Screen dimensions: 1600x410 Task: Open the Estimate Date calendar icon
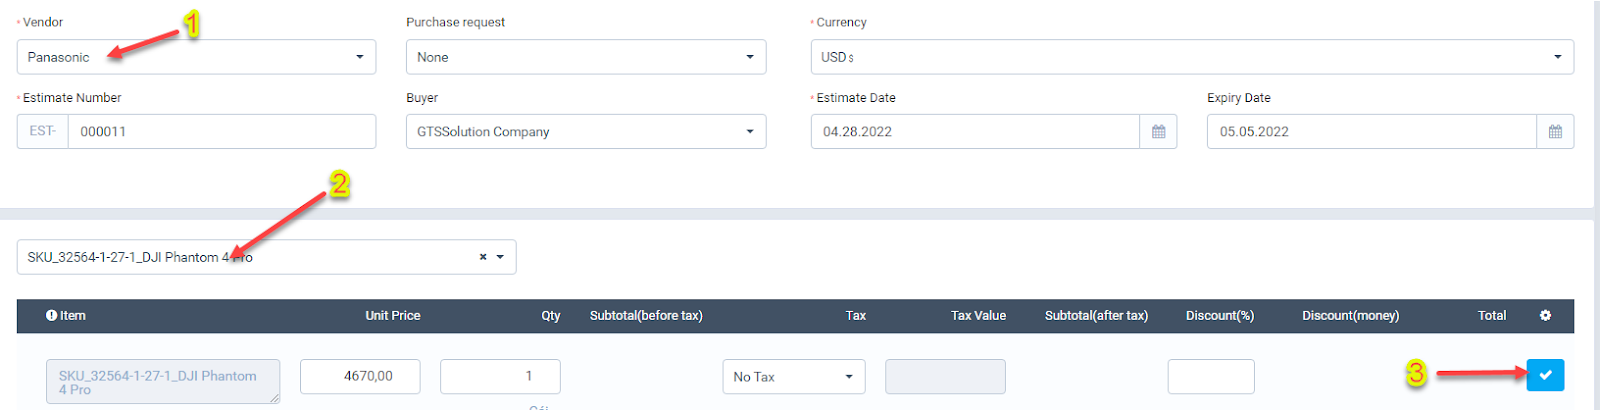point(1158,132)
